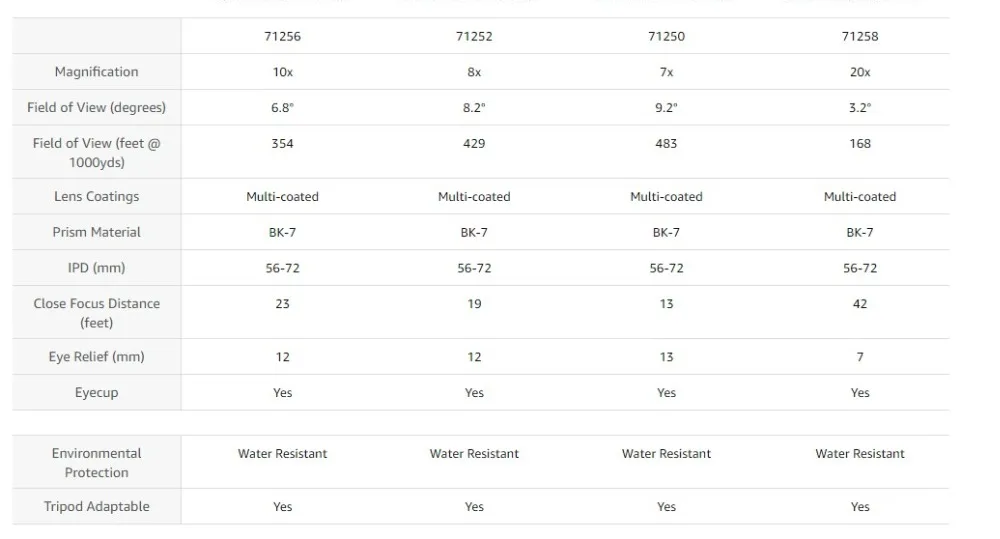Screen dimensions: 1000x539
Task: Click the Eye Relief (mm) row label
Action: tap(97, 357)
